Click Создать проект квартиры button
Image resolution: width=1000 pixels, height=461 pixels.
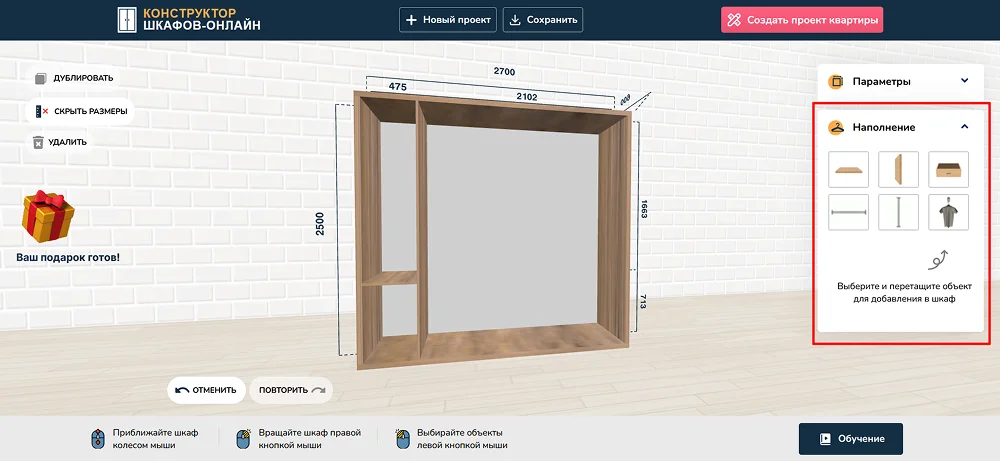click(802, 20)
